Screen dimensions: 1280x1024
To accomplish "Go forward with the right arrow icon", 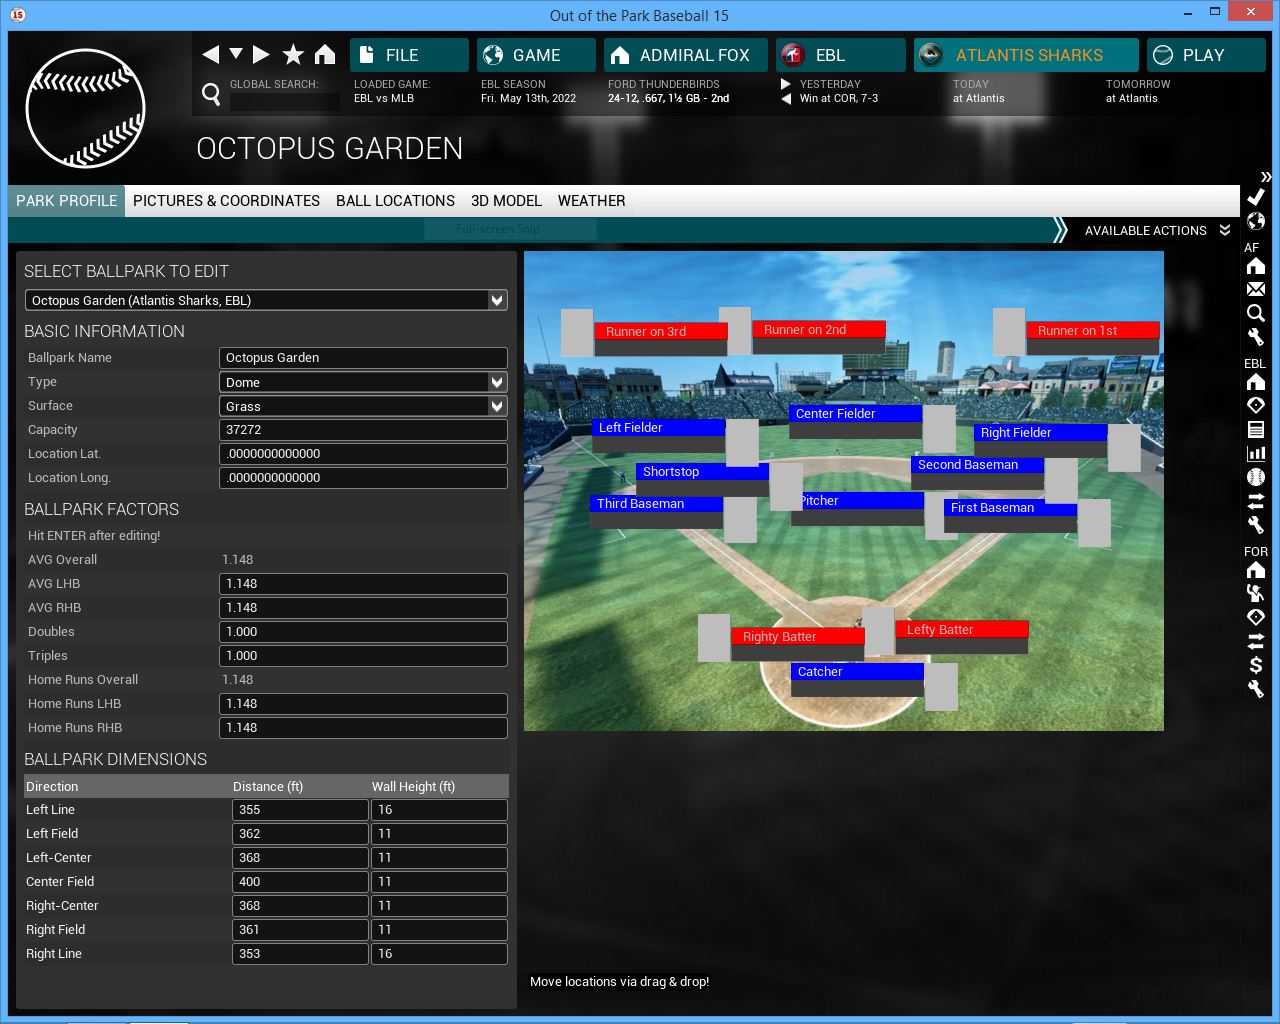I will 261,55.
